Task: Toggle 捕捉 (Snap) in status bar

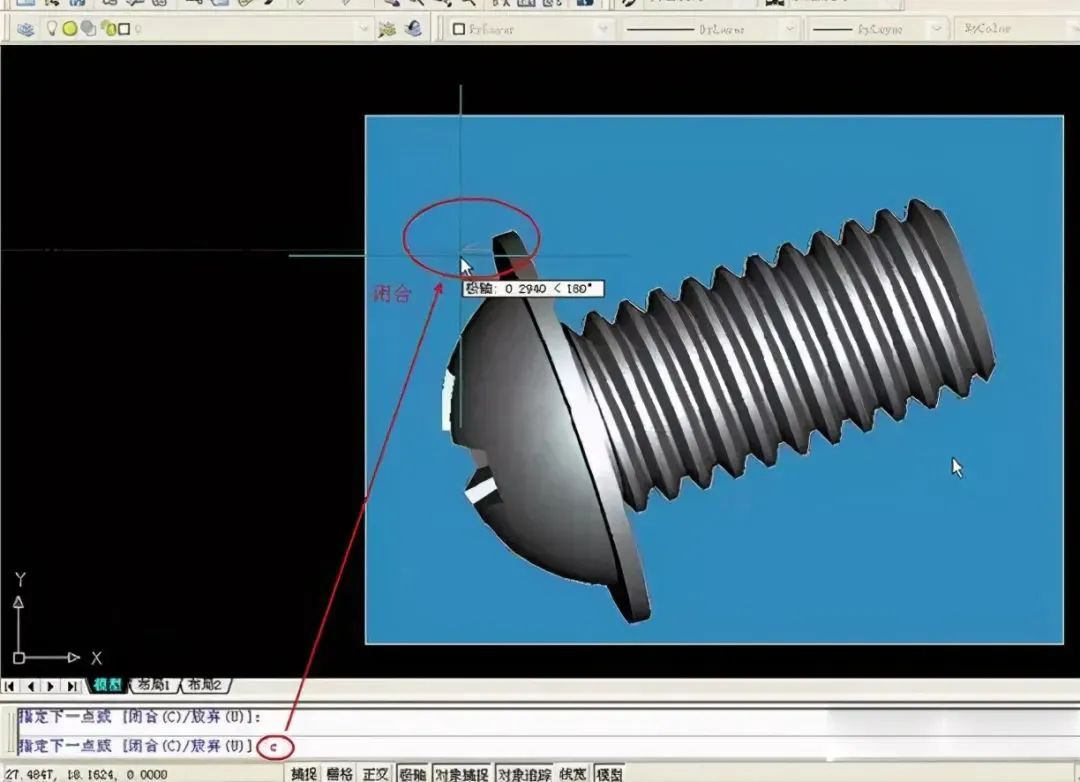Action: (x=303, y=774)
